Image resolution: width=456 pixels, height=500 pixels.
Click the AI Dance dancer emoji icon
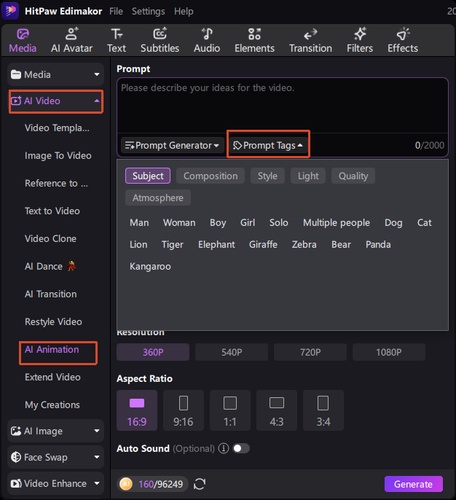click(x=71, y=266)
